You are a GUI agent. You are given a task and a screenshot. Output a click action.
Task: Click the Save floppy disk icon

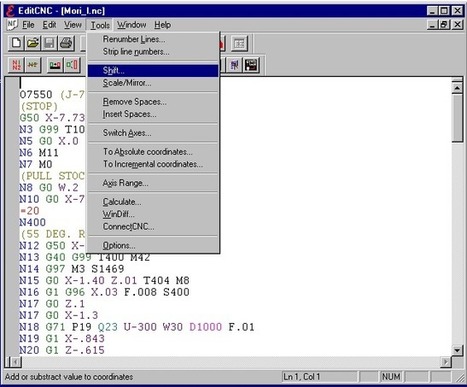pyautogui.click(x=49, y=43)
